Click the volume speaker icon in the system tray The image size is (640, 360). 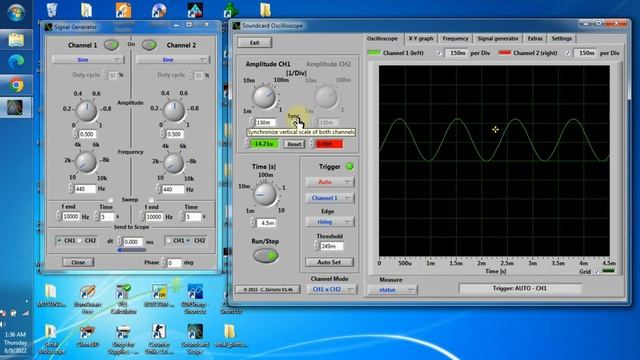[3, 324]
